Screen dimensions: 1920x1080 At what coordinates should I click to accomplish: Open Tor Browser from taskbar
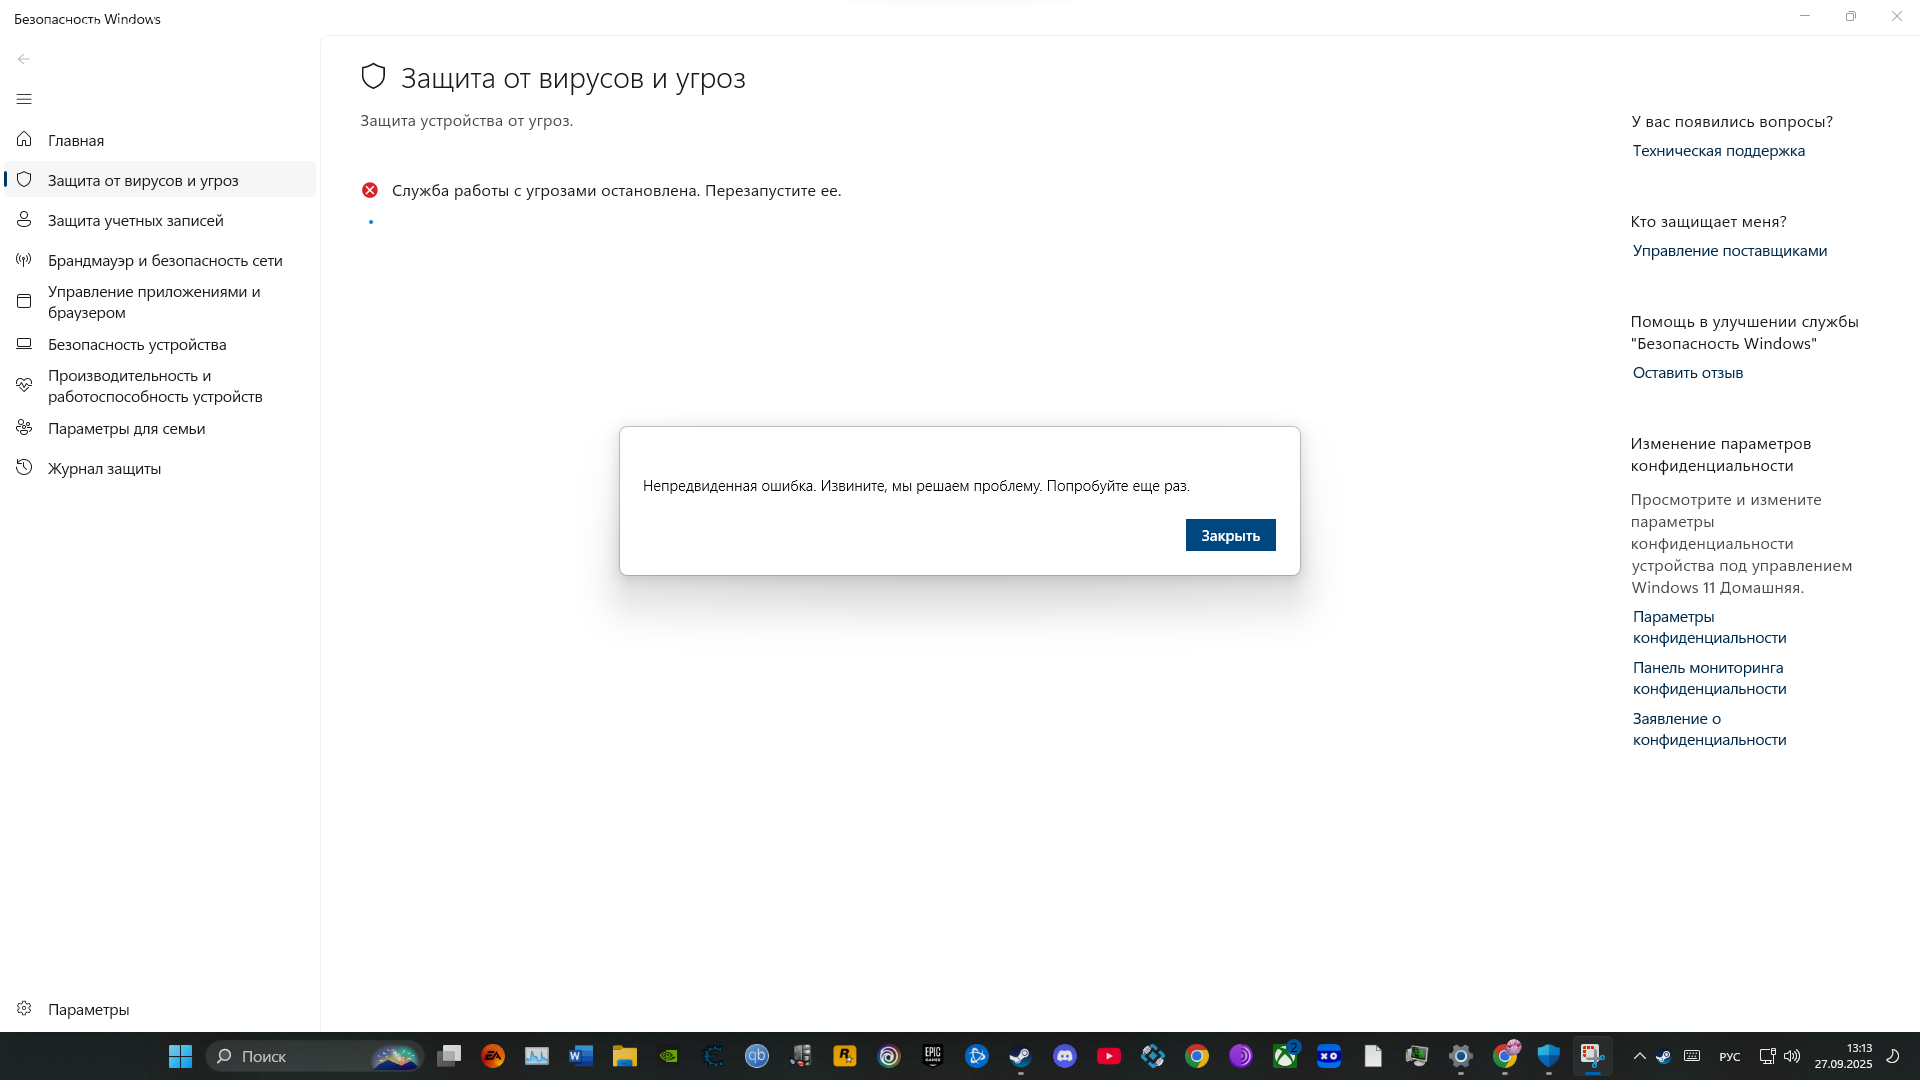[1241, 1056]
